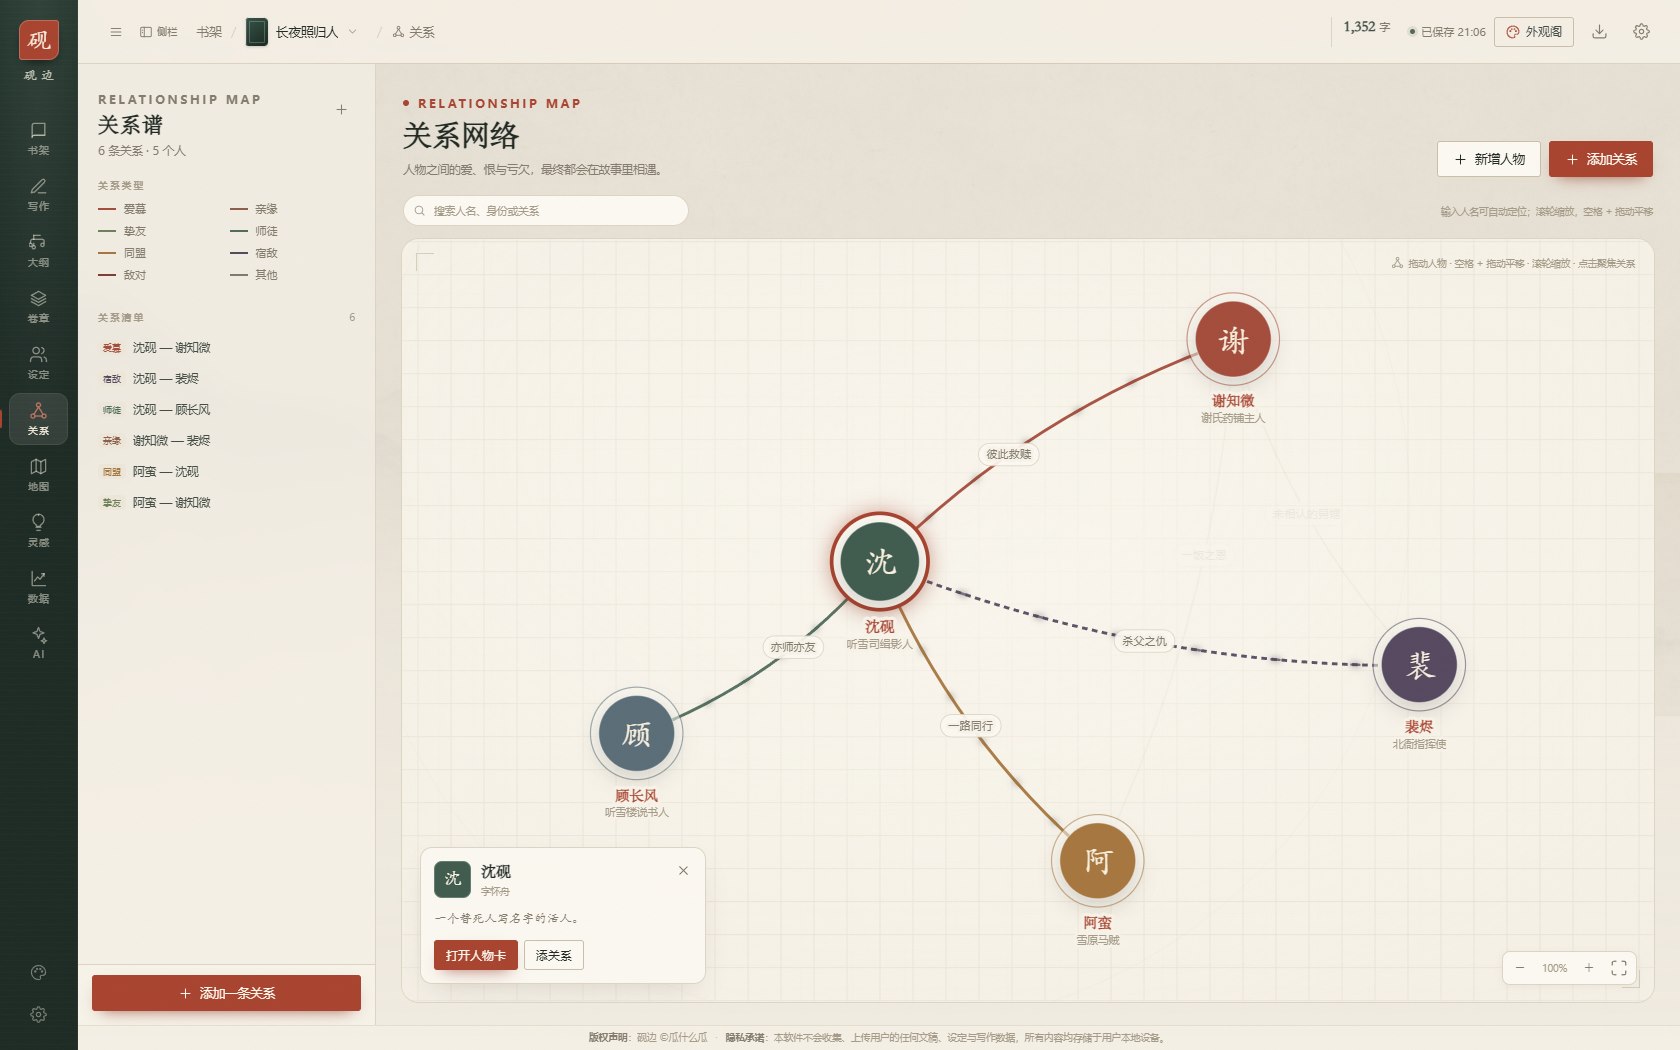Screen dimensions: 1680x1050
Task: Toggle the 爱慕 relationship type filter
Action: click(123, 209)
